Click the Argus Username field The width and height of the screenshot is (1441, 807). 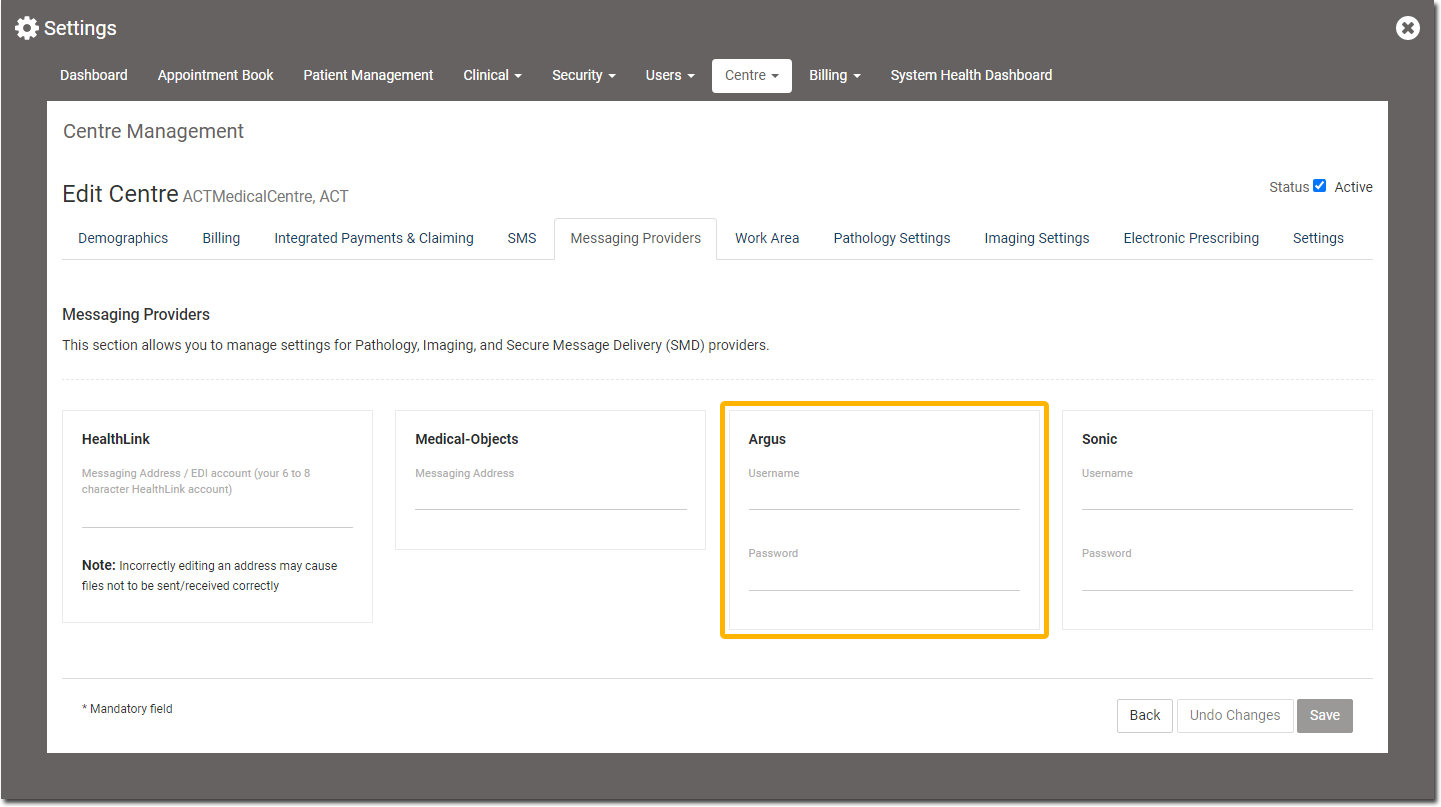pos(884,496)
